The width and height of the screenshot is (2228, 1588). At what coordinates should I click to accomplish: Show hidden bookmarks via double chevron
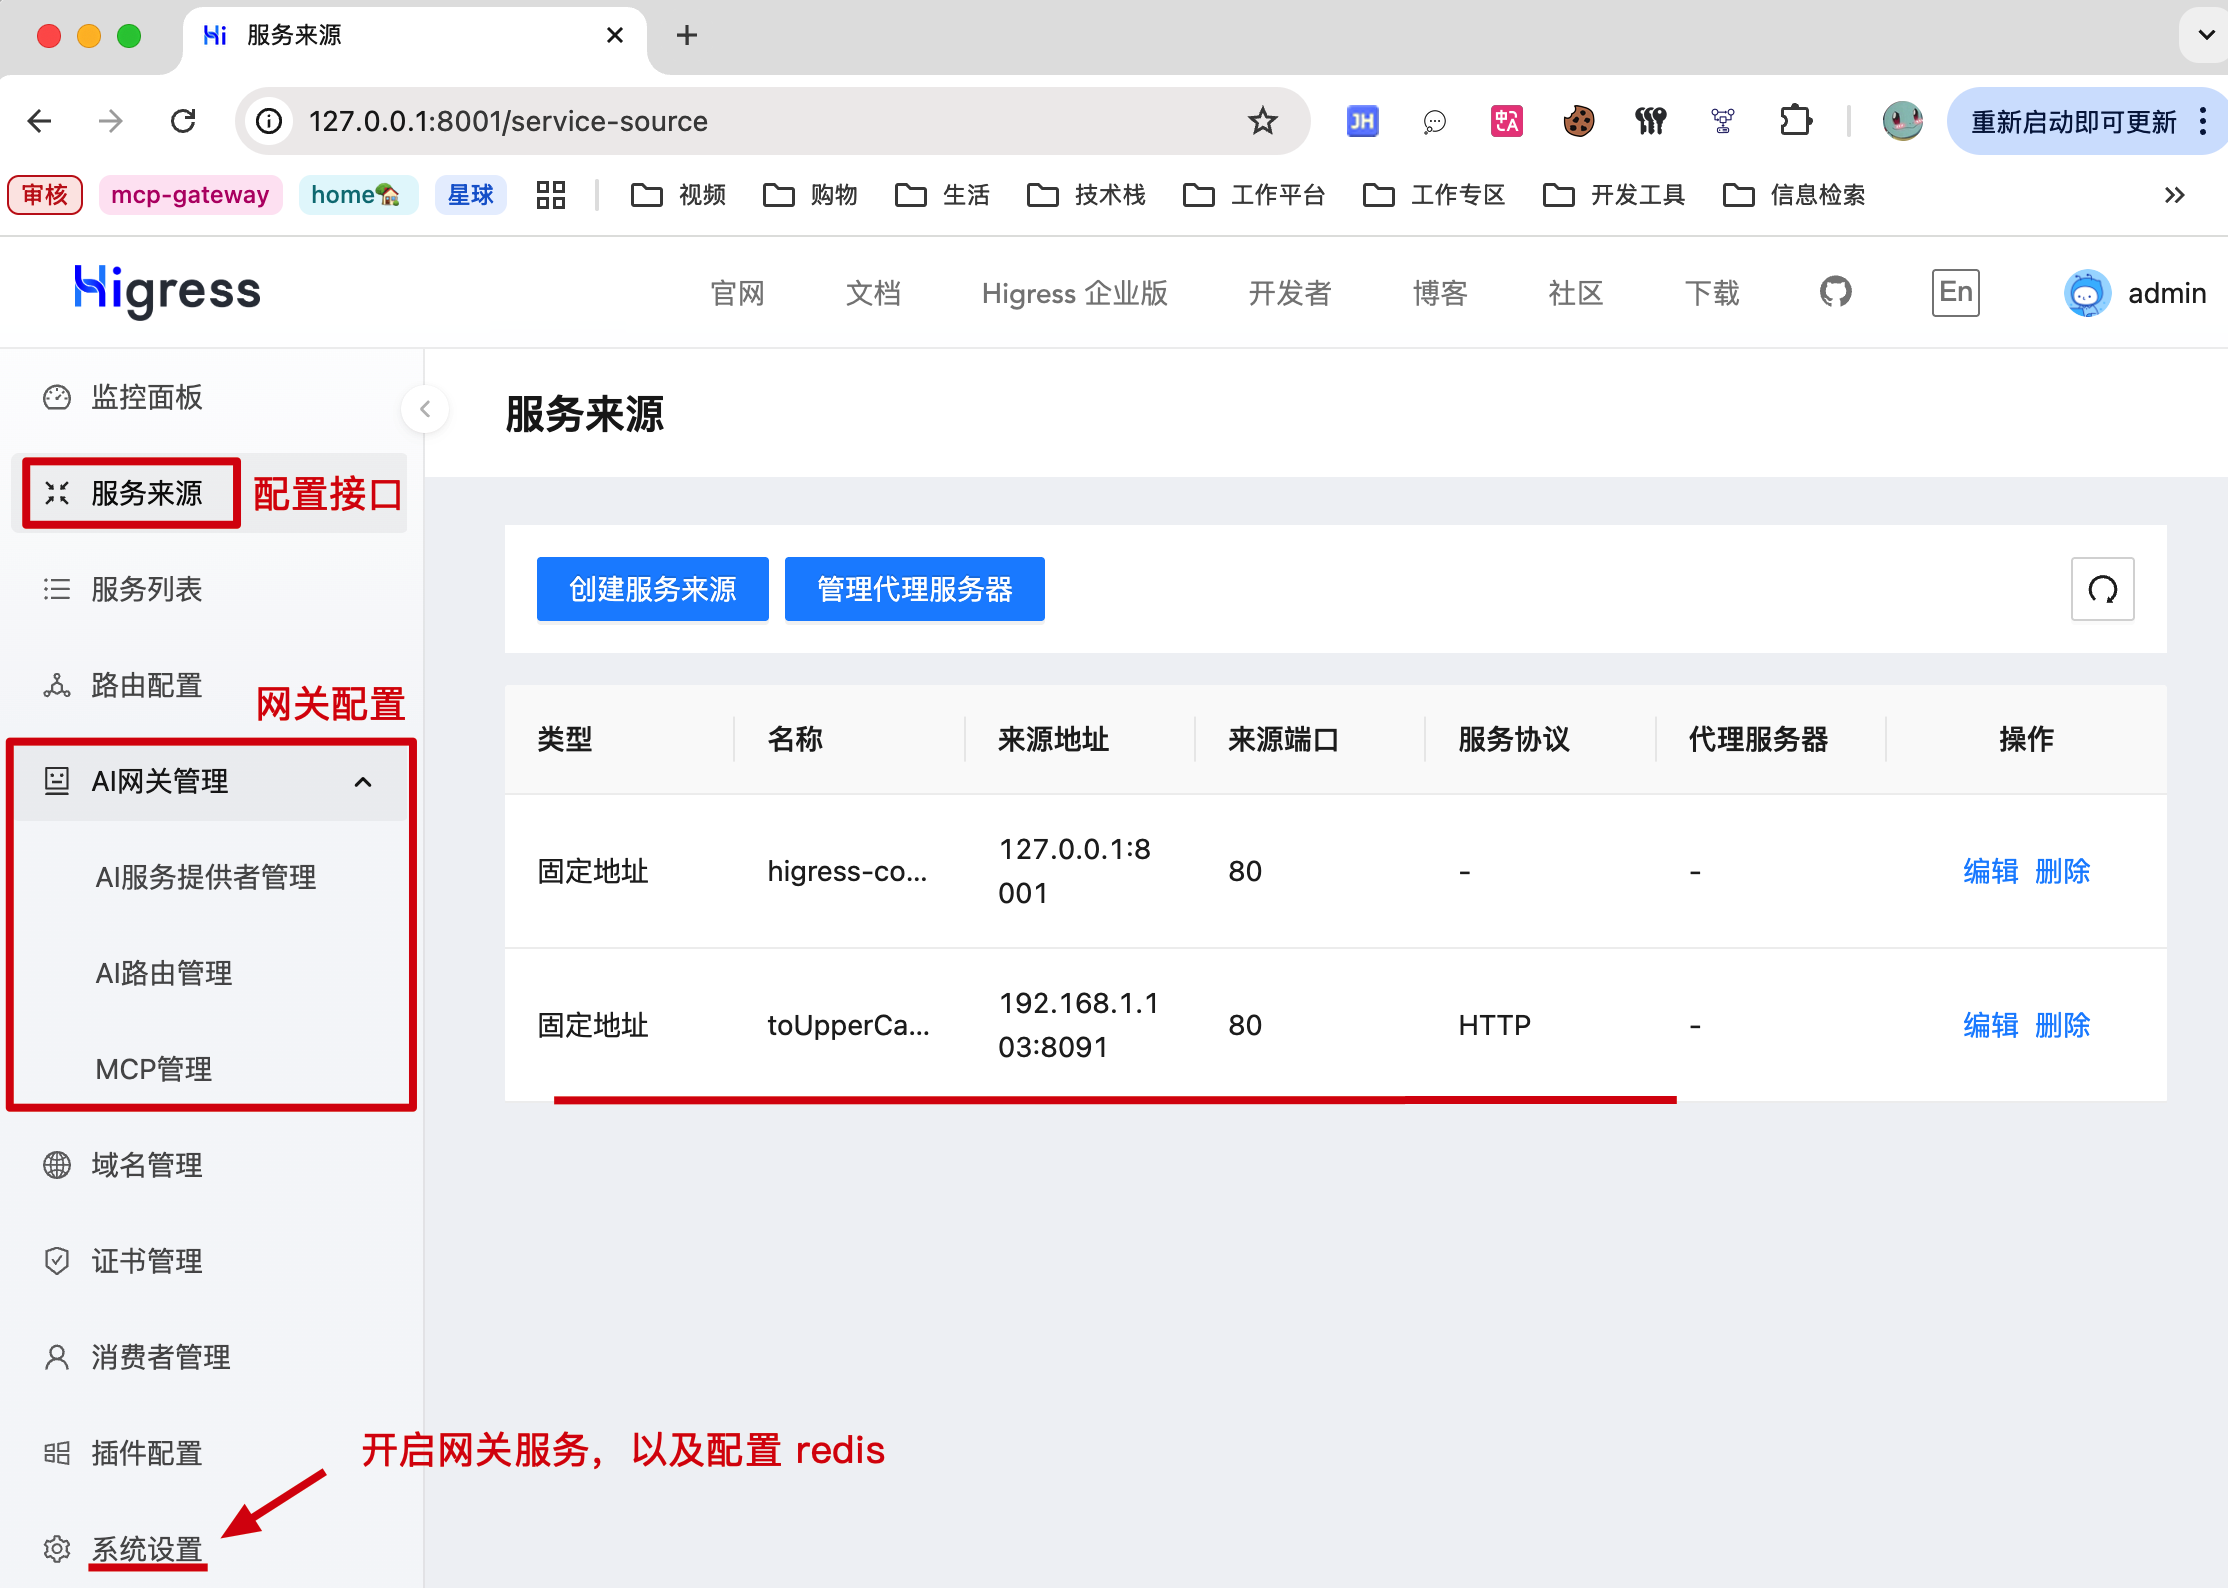click(x=2174, y=195)
